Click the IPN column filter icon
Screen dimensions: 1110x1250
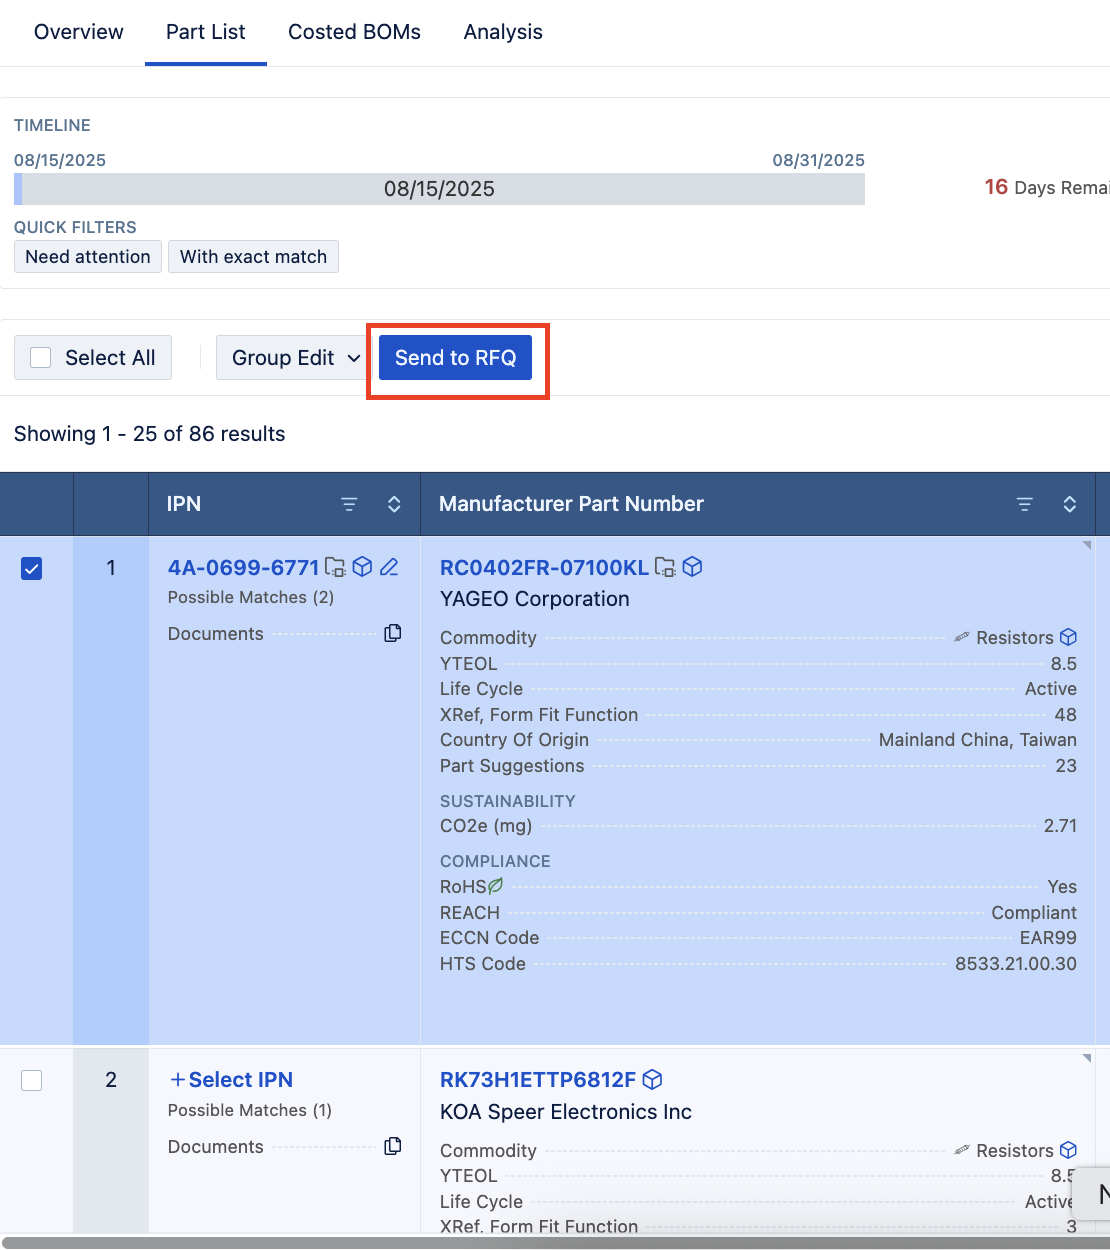tap(349, 504)
